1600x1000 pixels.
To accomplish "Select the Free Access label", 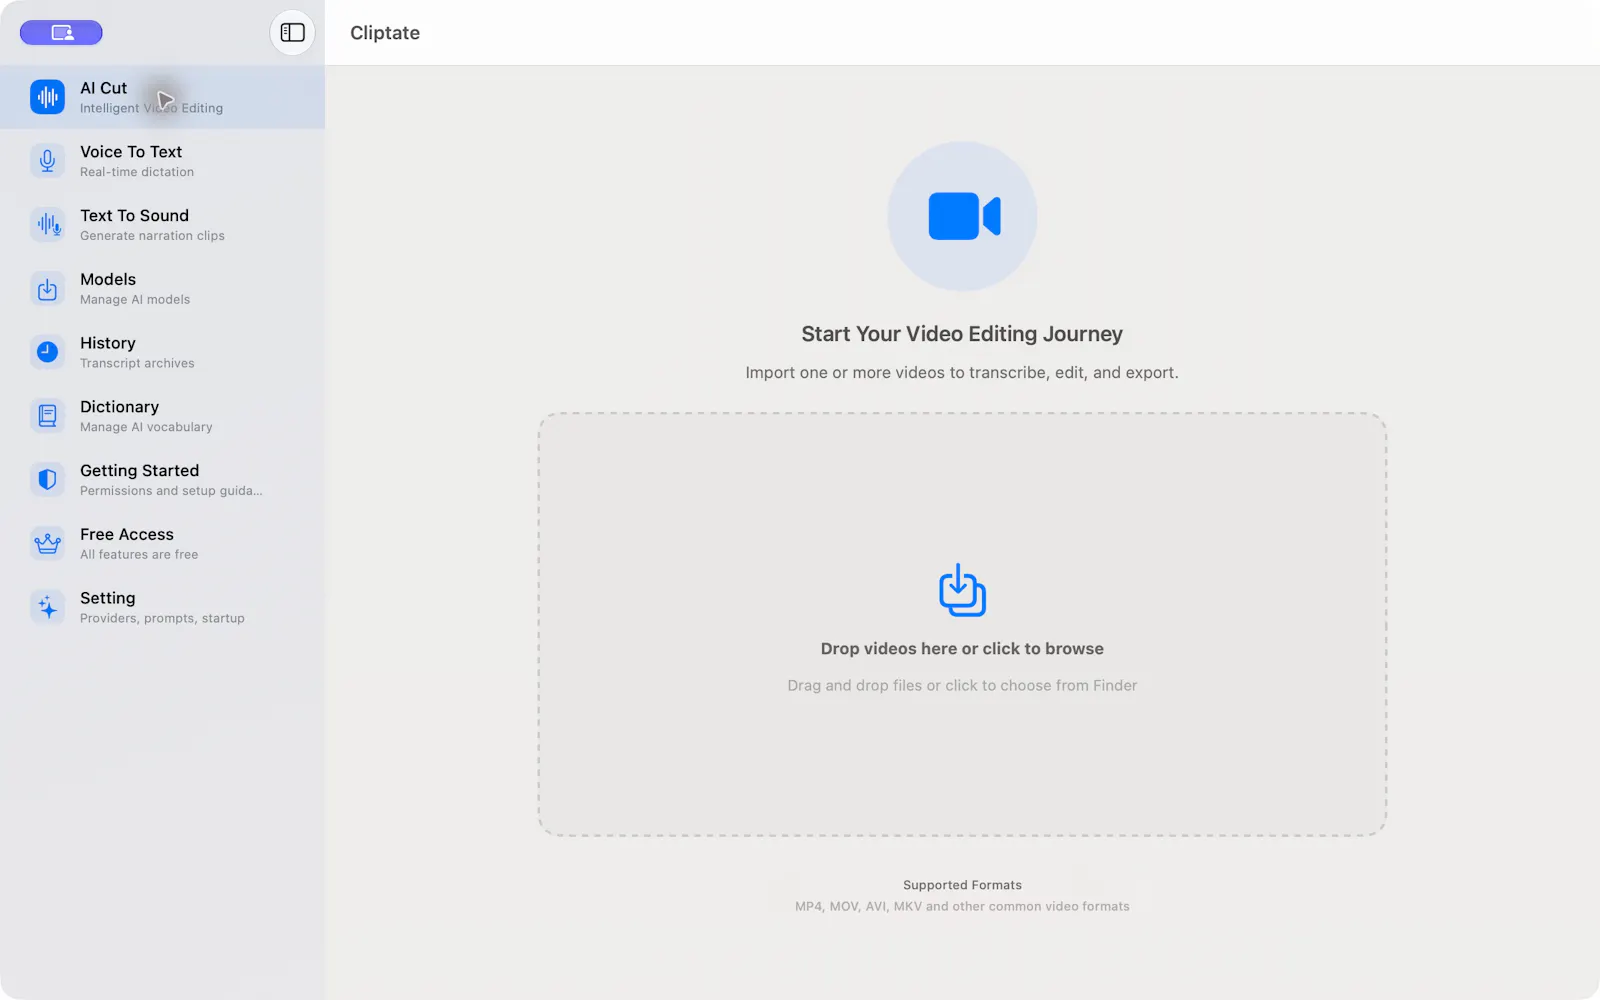I will [x=127, y=534].
